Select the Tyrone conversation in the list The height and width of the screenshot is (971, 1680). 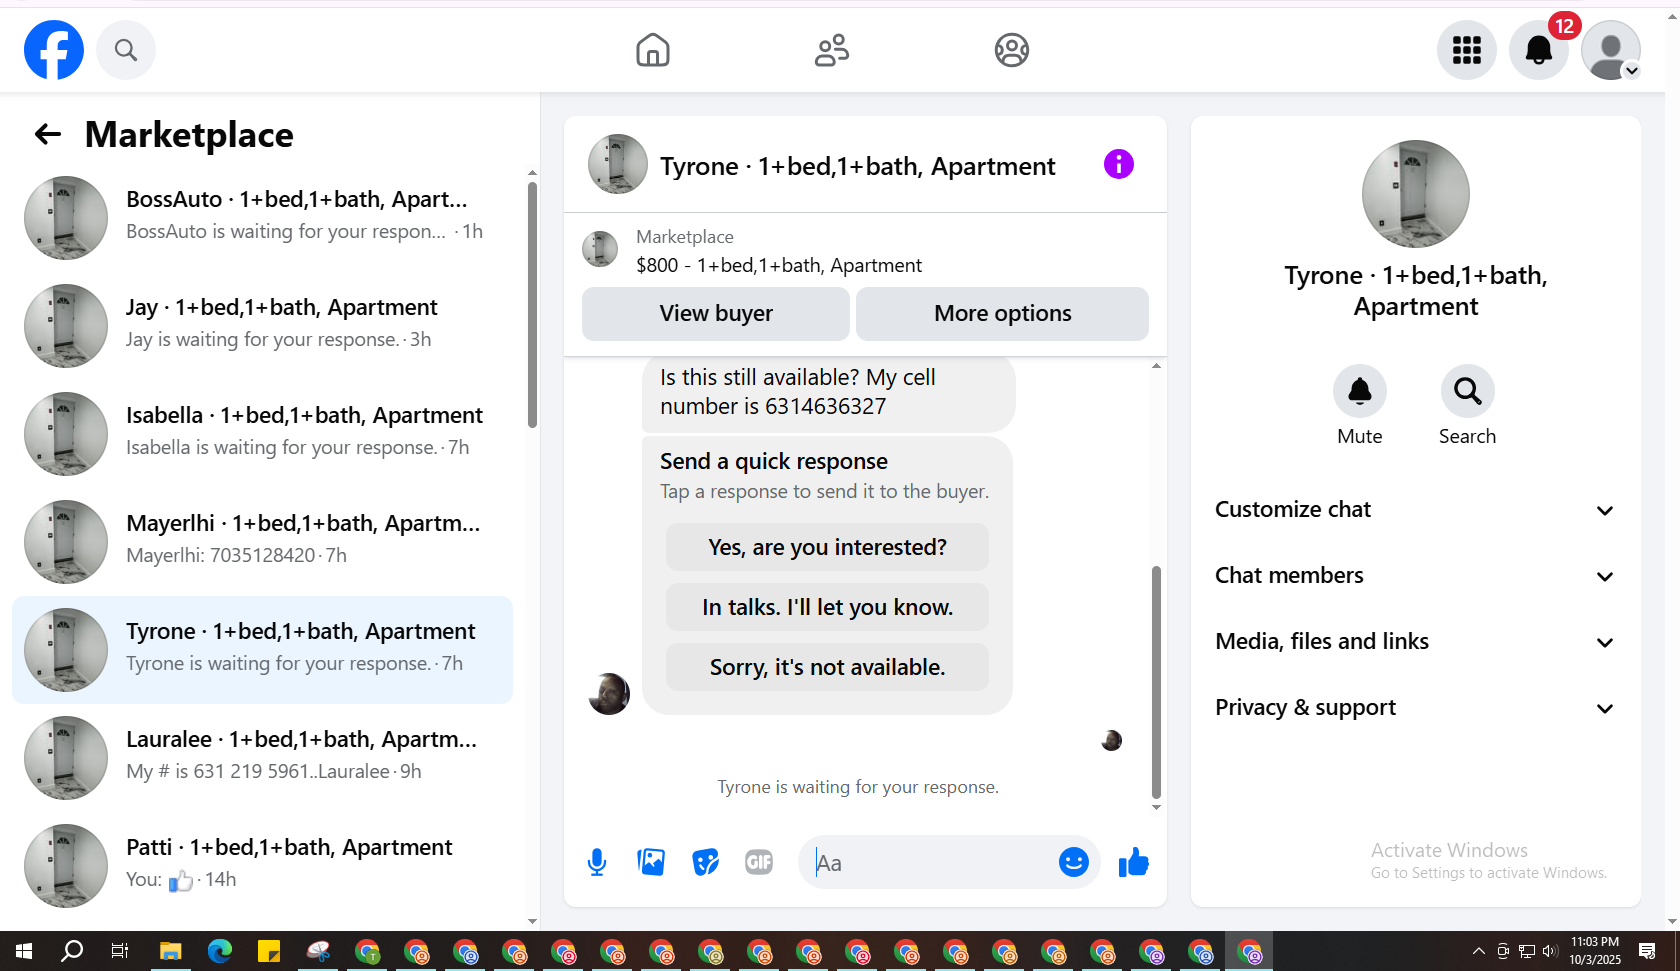coord(262,650)
